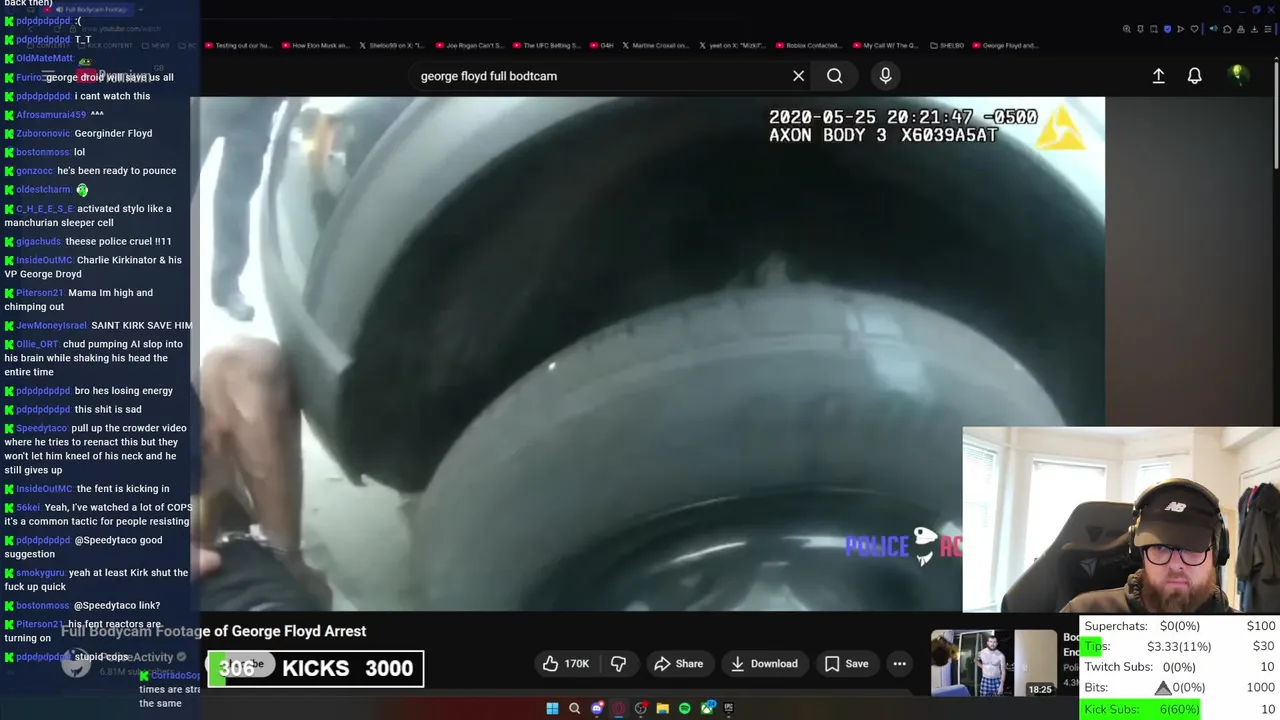Open the three-dot more actions menu
This screenshot has width=1280, height=720.
[x=899, y=664]
